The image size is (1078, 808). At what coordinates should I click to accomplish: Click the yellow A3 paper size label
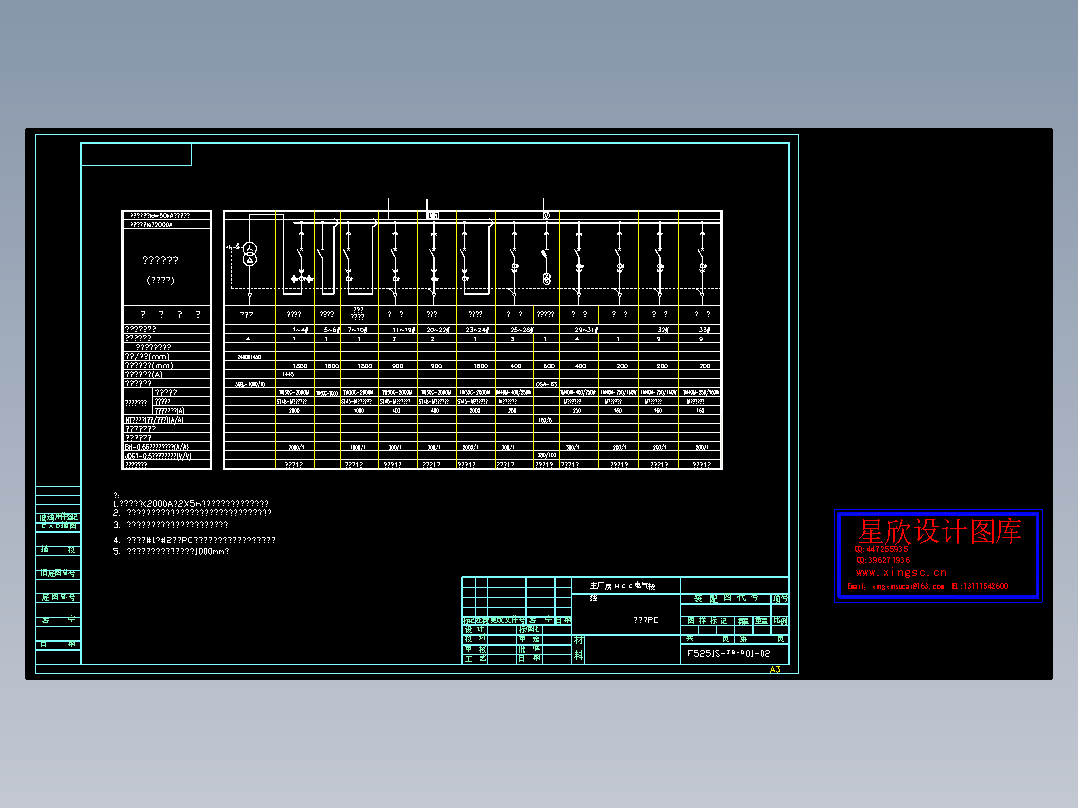click(x=774, y=671)
